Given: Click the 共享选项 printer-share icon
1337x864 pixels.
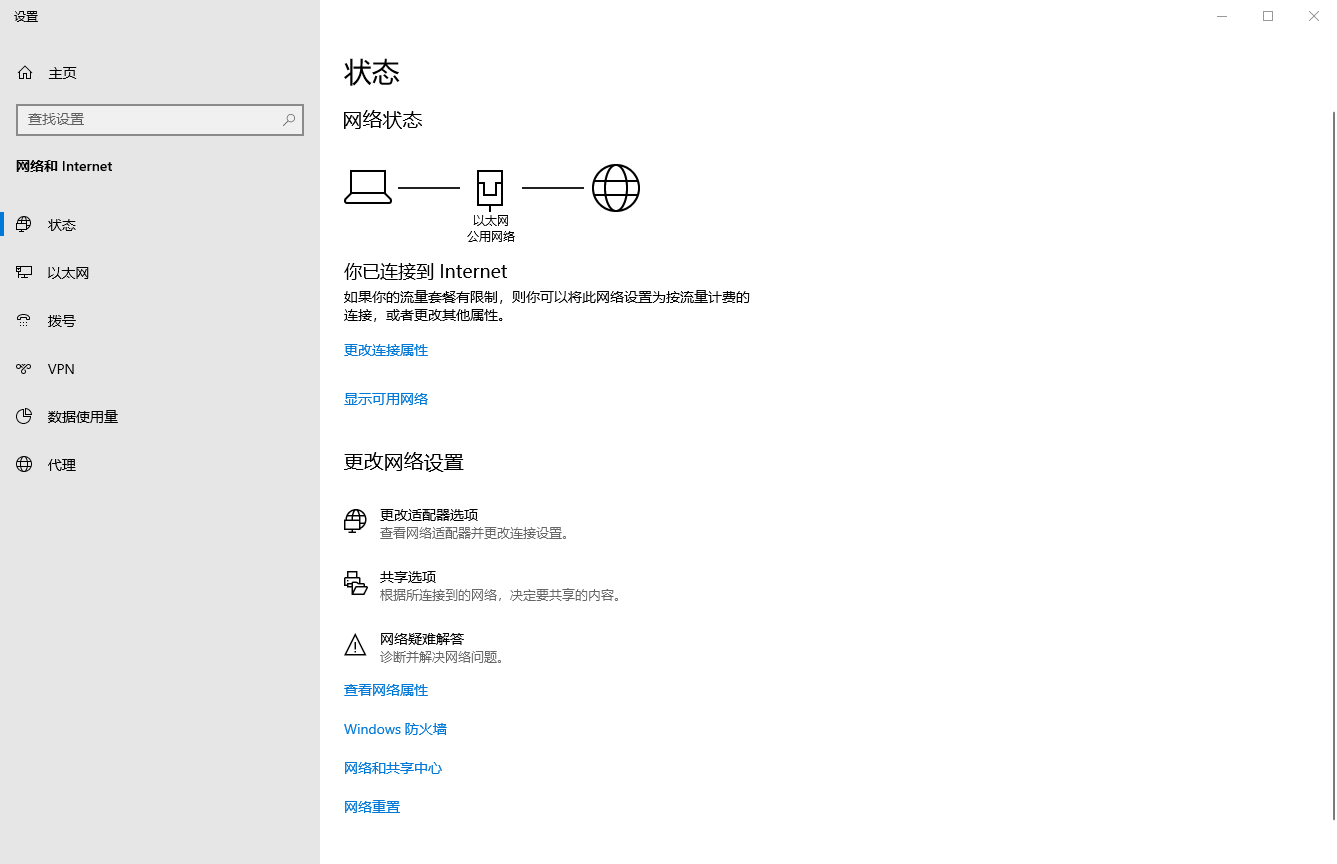Looking at the screenshot, I should 355,583.
